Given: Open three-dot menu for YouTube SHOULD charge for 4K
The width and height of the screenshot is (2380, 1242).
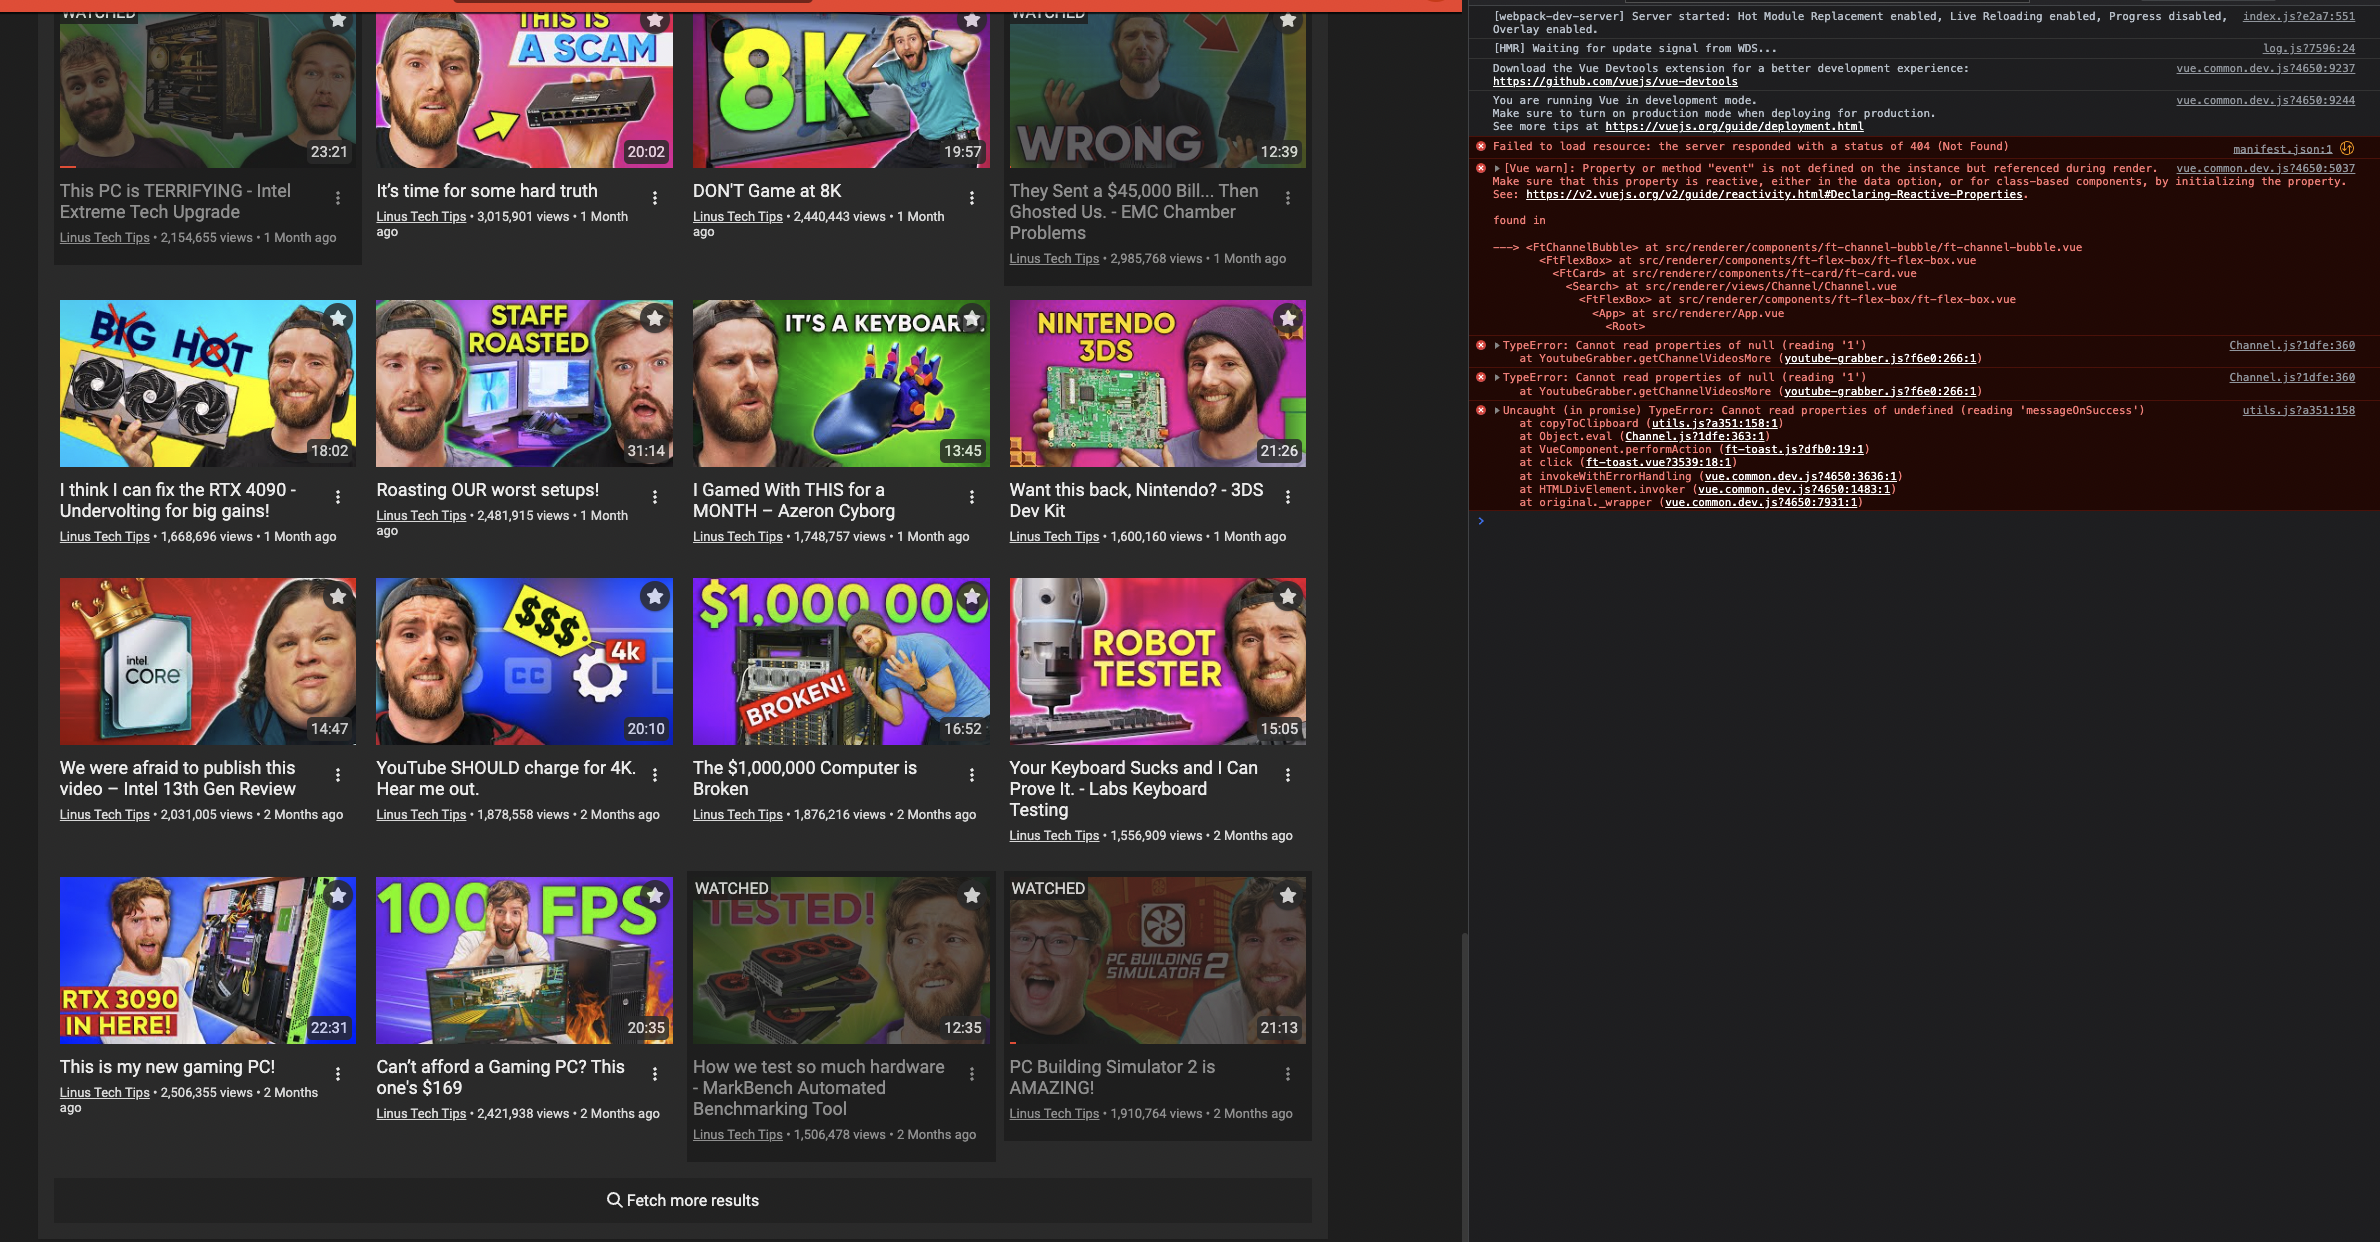Looking at the screenshot, I should pos(655,775).
